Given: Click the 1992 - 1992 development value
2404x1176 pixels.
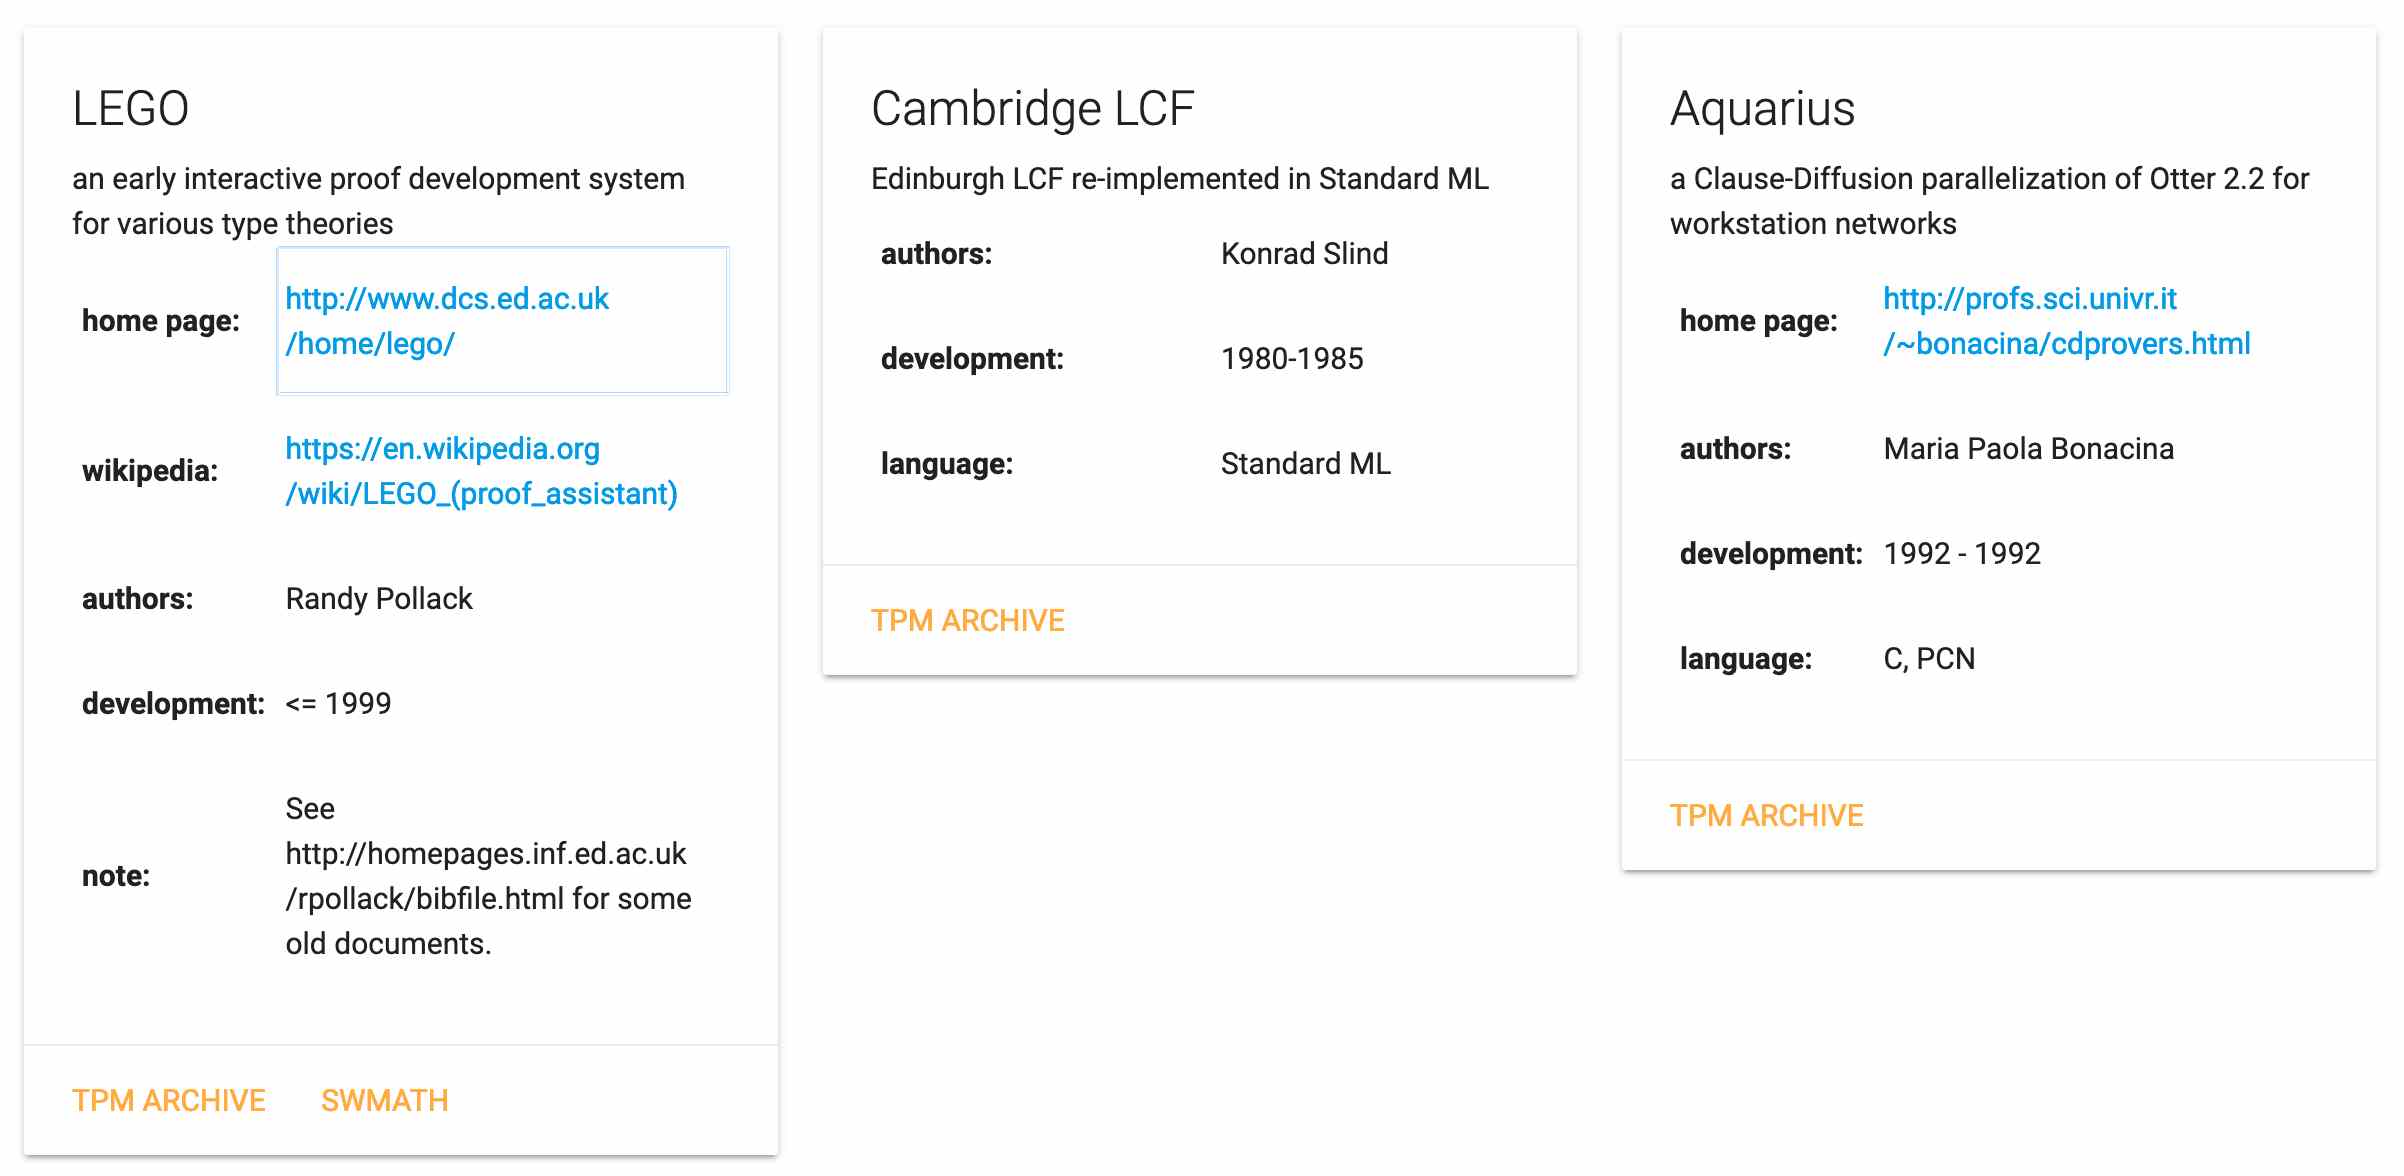Looking at the screenshot, I should coord(1962,553).
